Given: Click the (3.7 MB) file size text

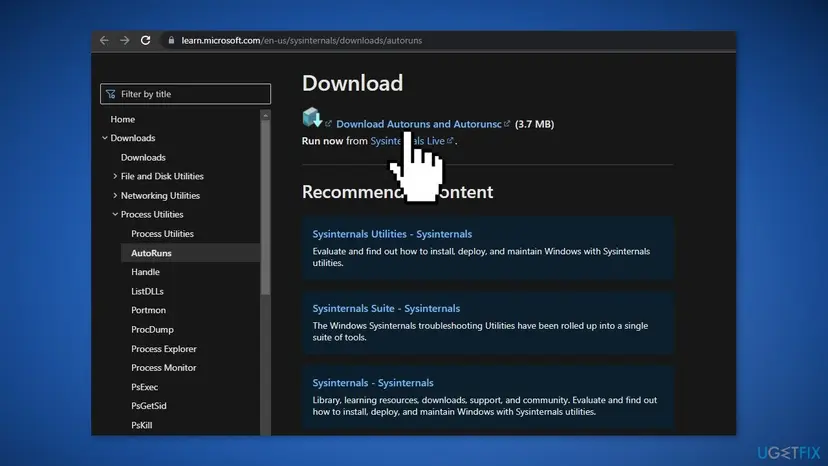Looking at the screenshot, I should (x=534, y=124).
